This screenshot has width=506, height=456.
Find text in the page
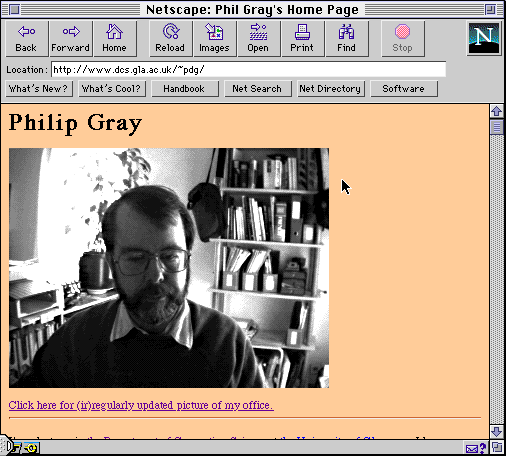[x=346, y=39]
